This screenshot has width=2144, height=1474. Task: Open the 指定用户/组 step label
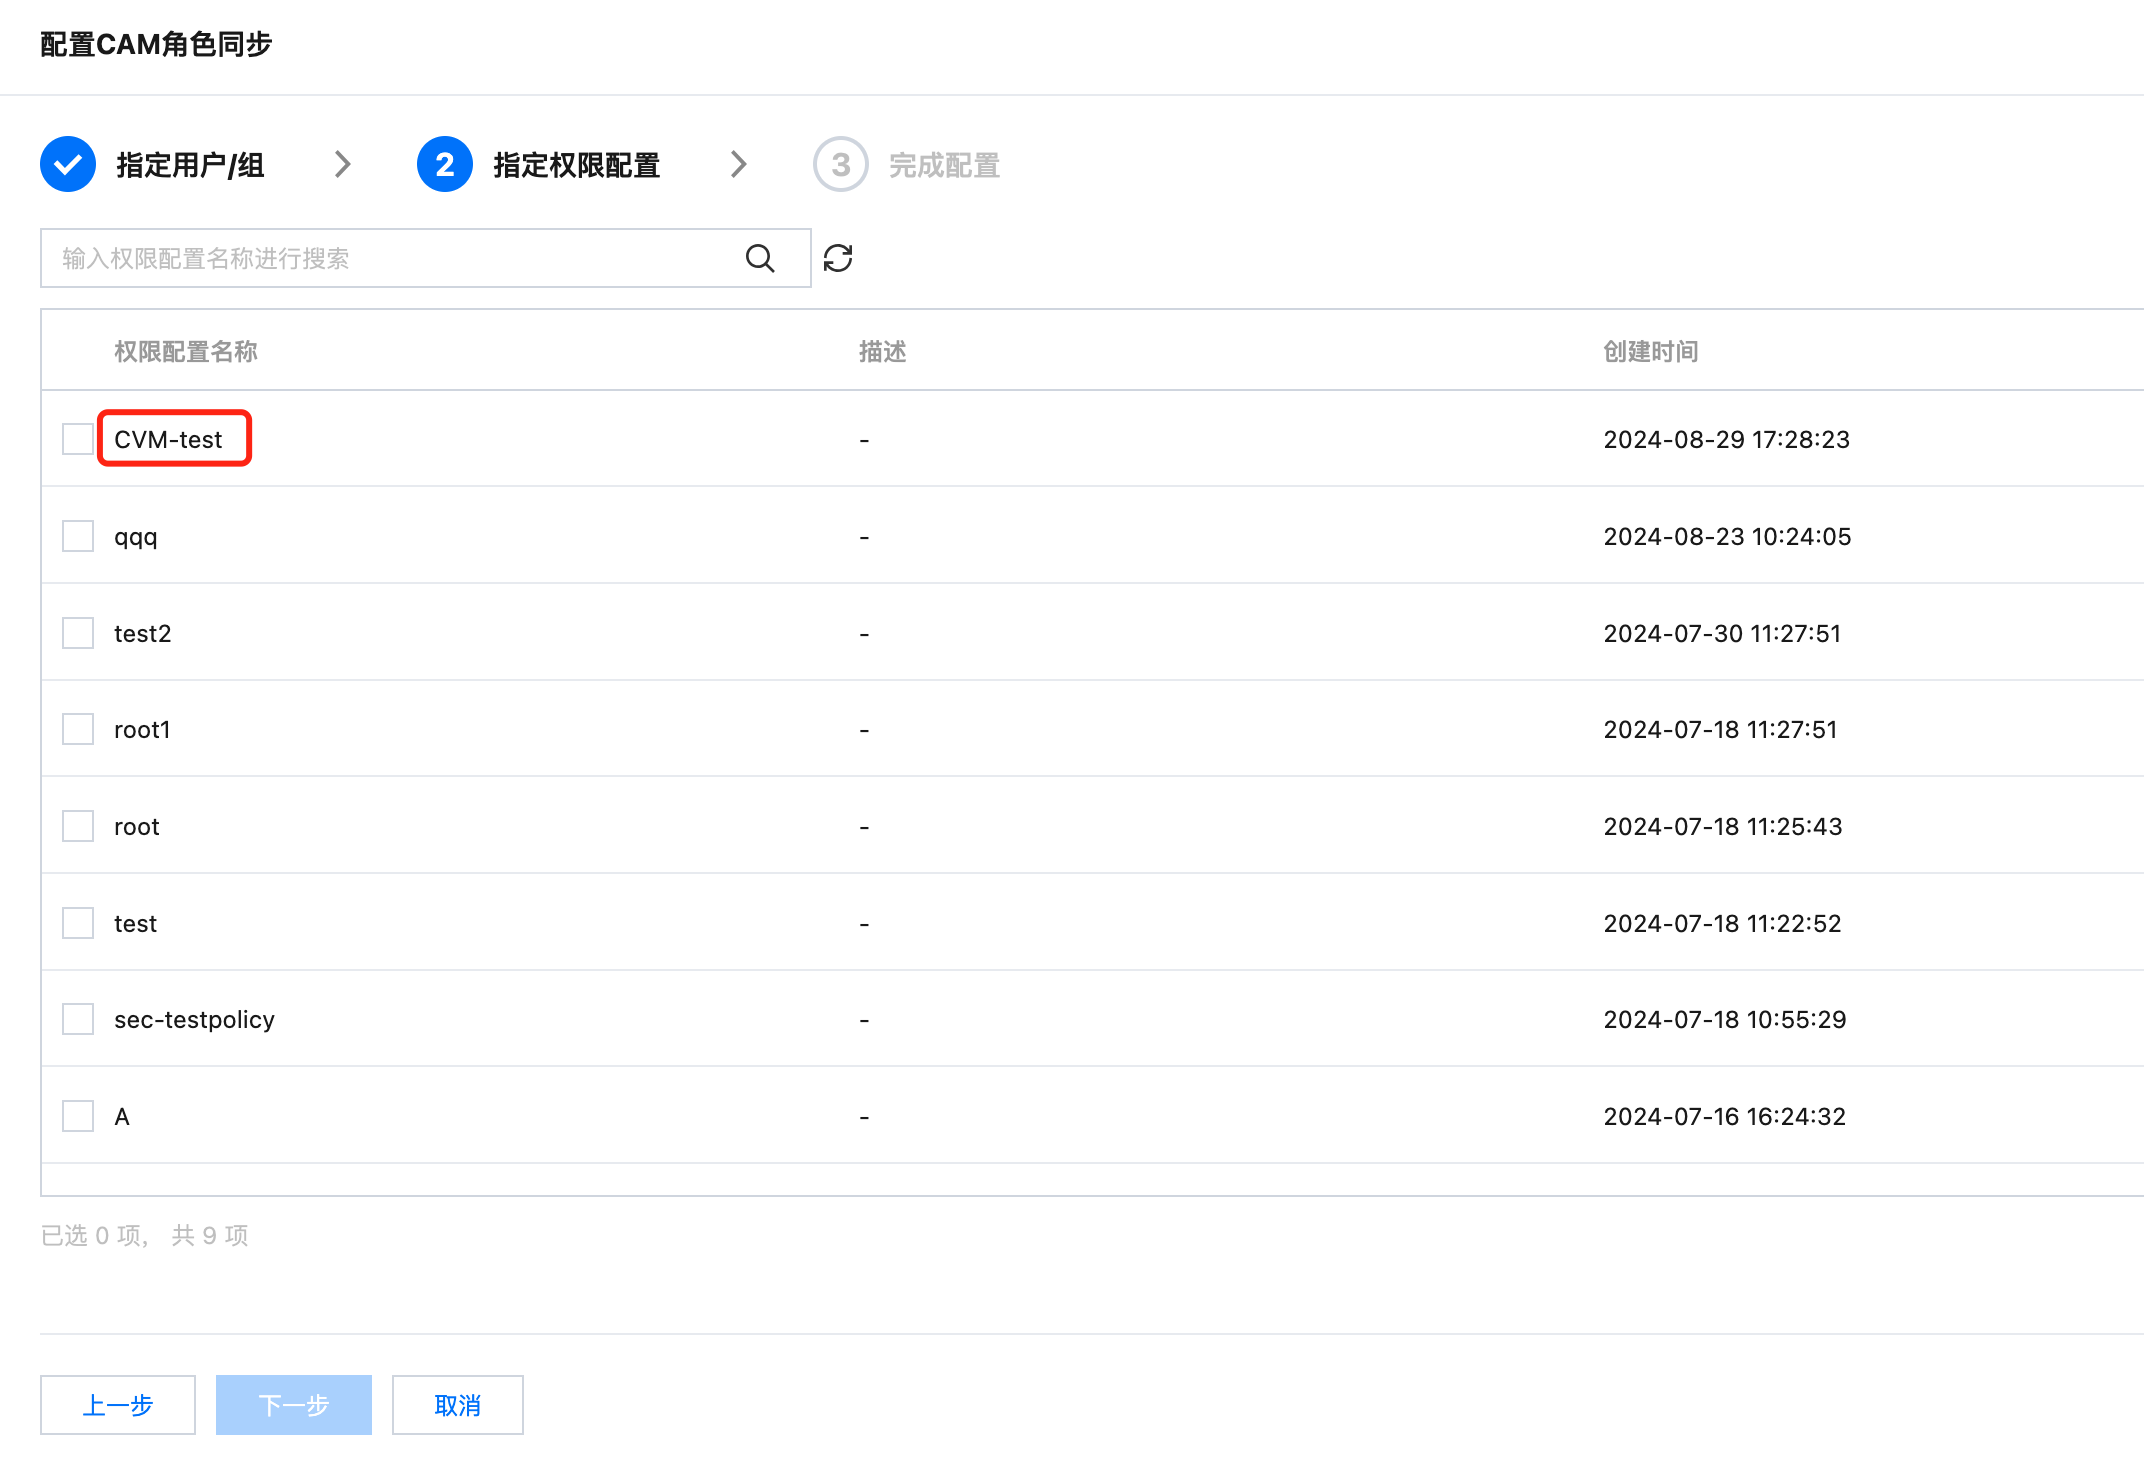point(190,165)
